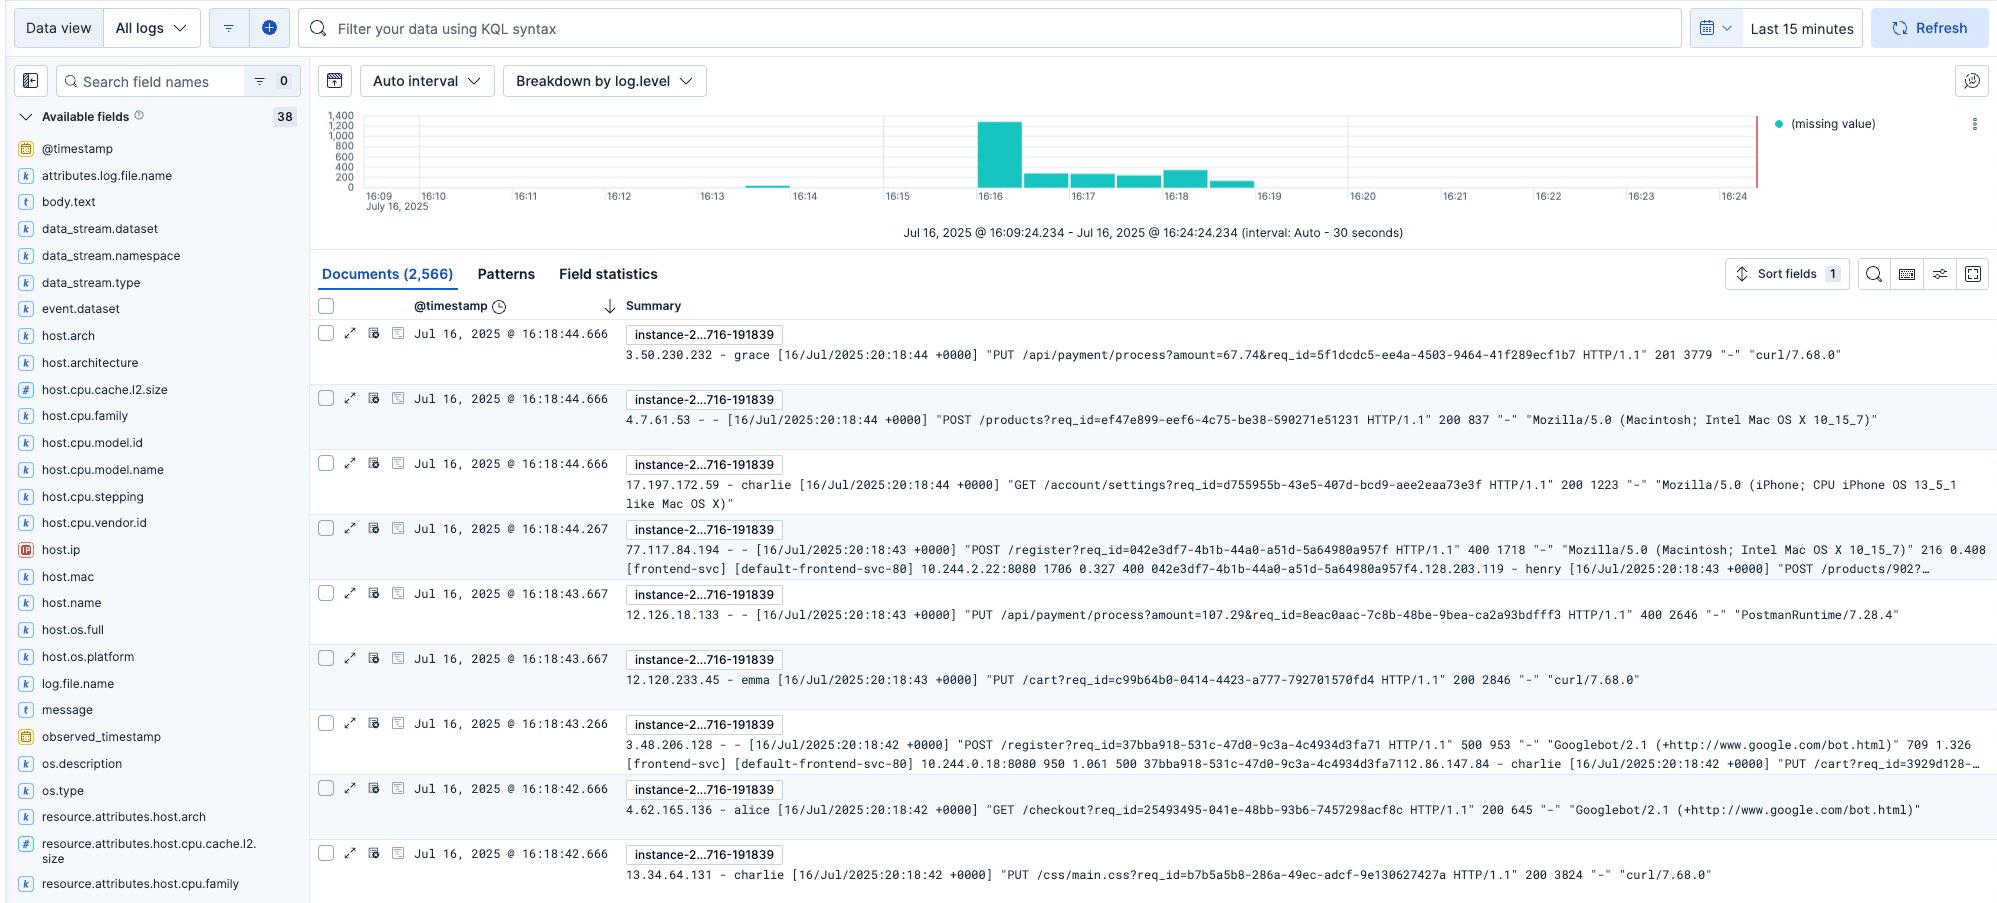Open the Breakdown by log.level dropdown
Screen dimensions: 1997x903
click(x=604, y=81)
